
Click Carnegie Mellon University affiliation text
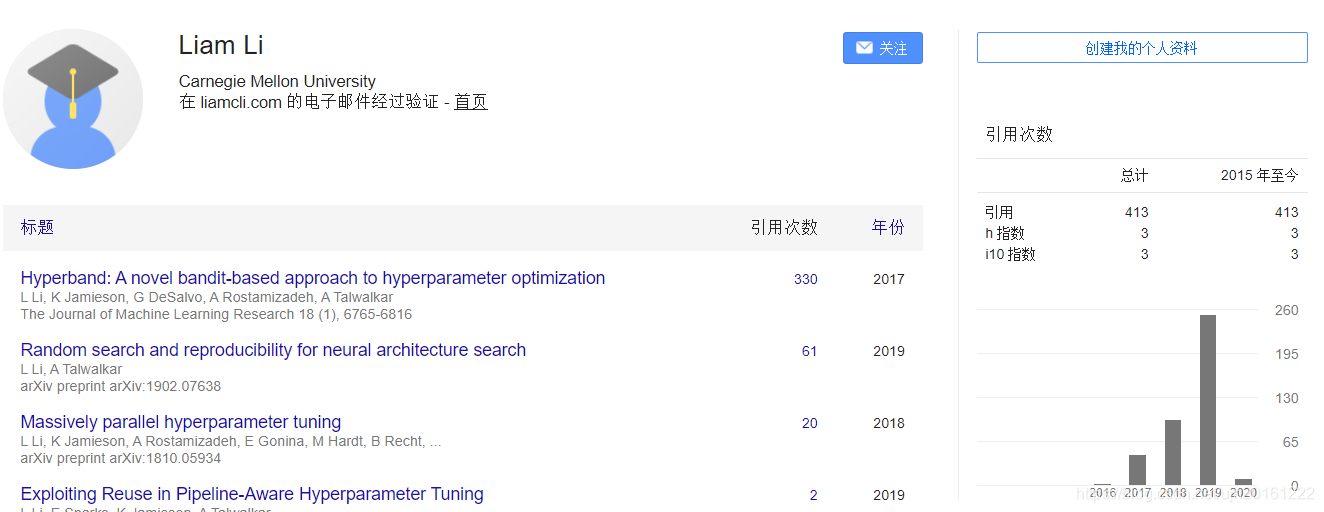point(277,81)
